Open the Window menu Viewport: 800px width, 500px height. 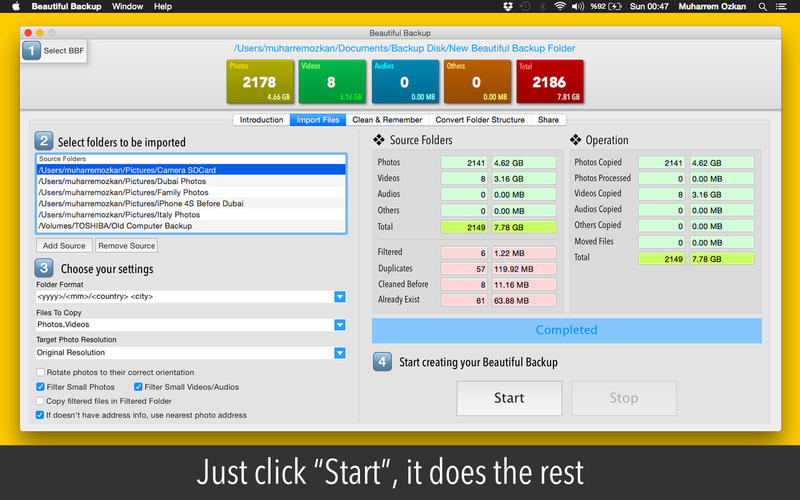[x=127, y=7]
